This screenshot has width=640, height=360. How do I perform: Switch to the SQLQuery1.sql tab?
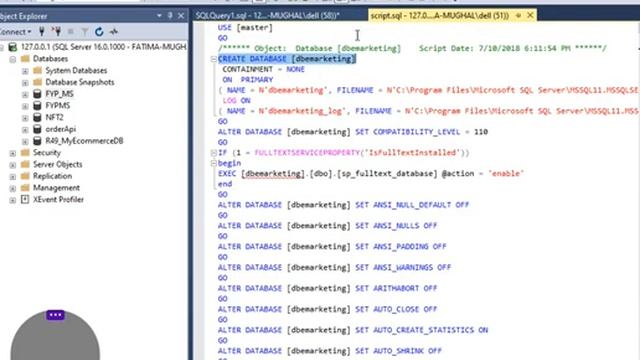tap(267, 16)
